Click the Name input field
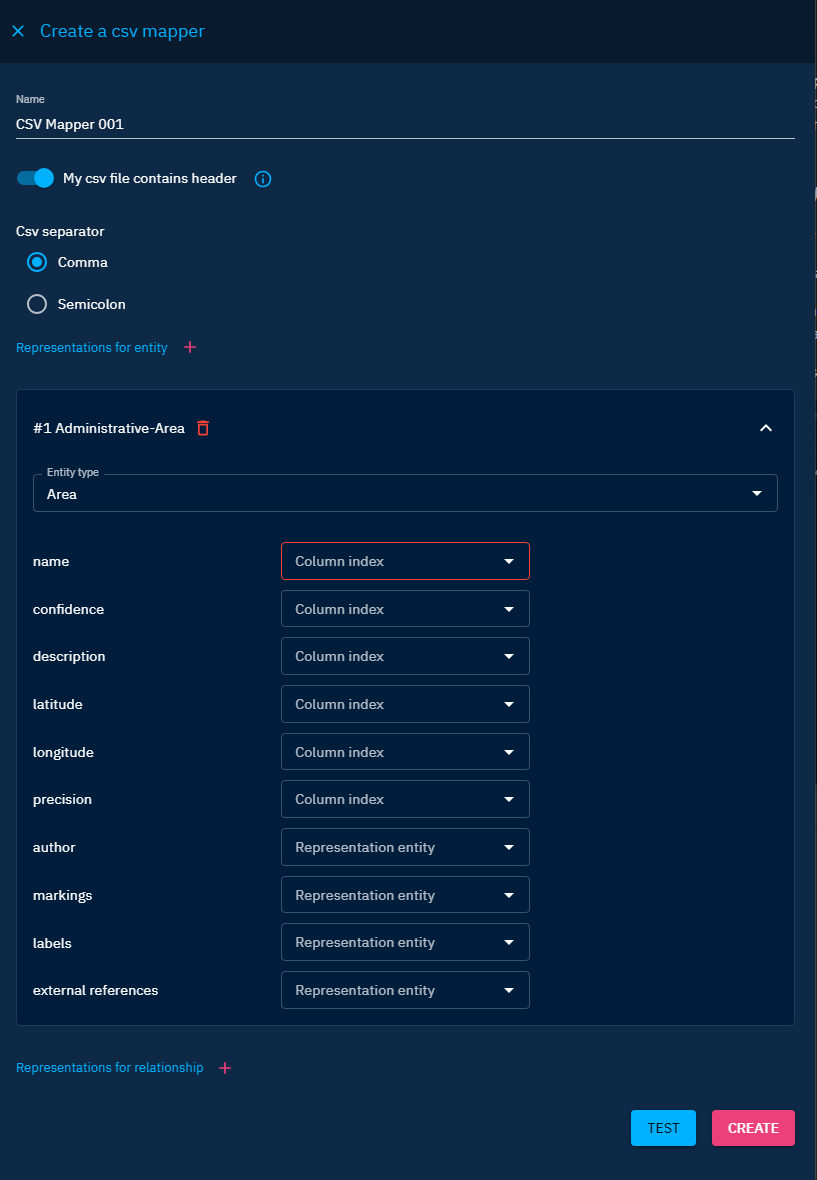 pos(405,124)
